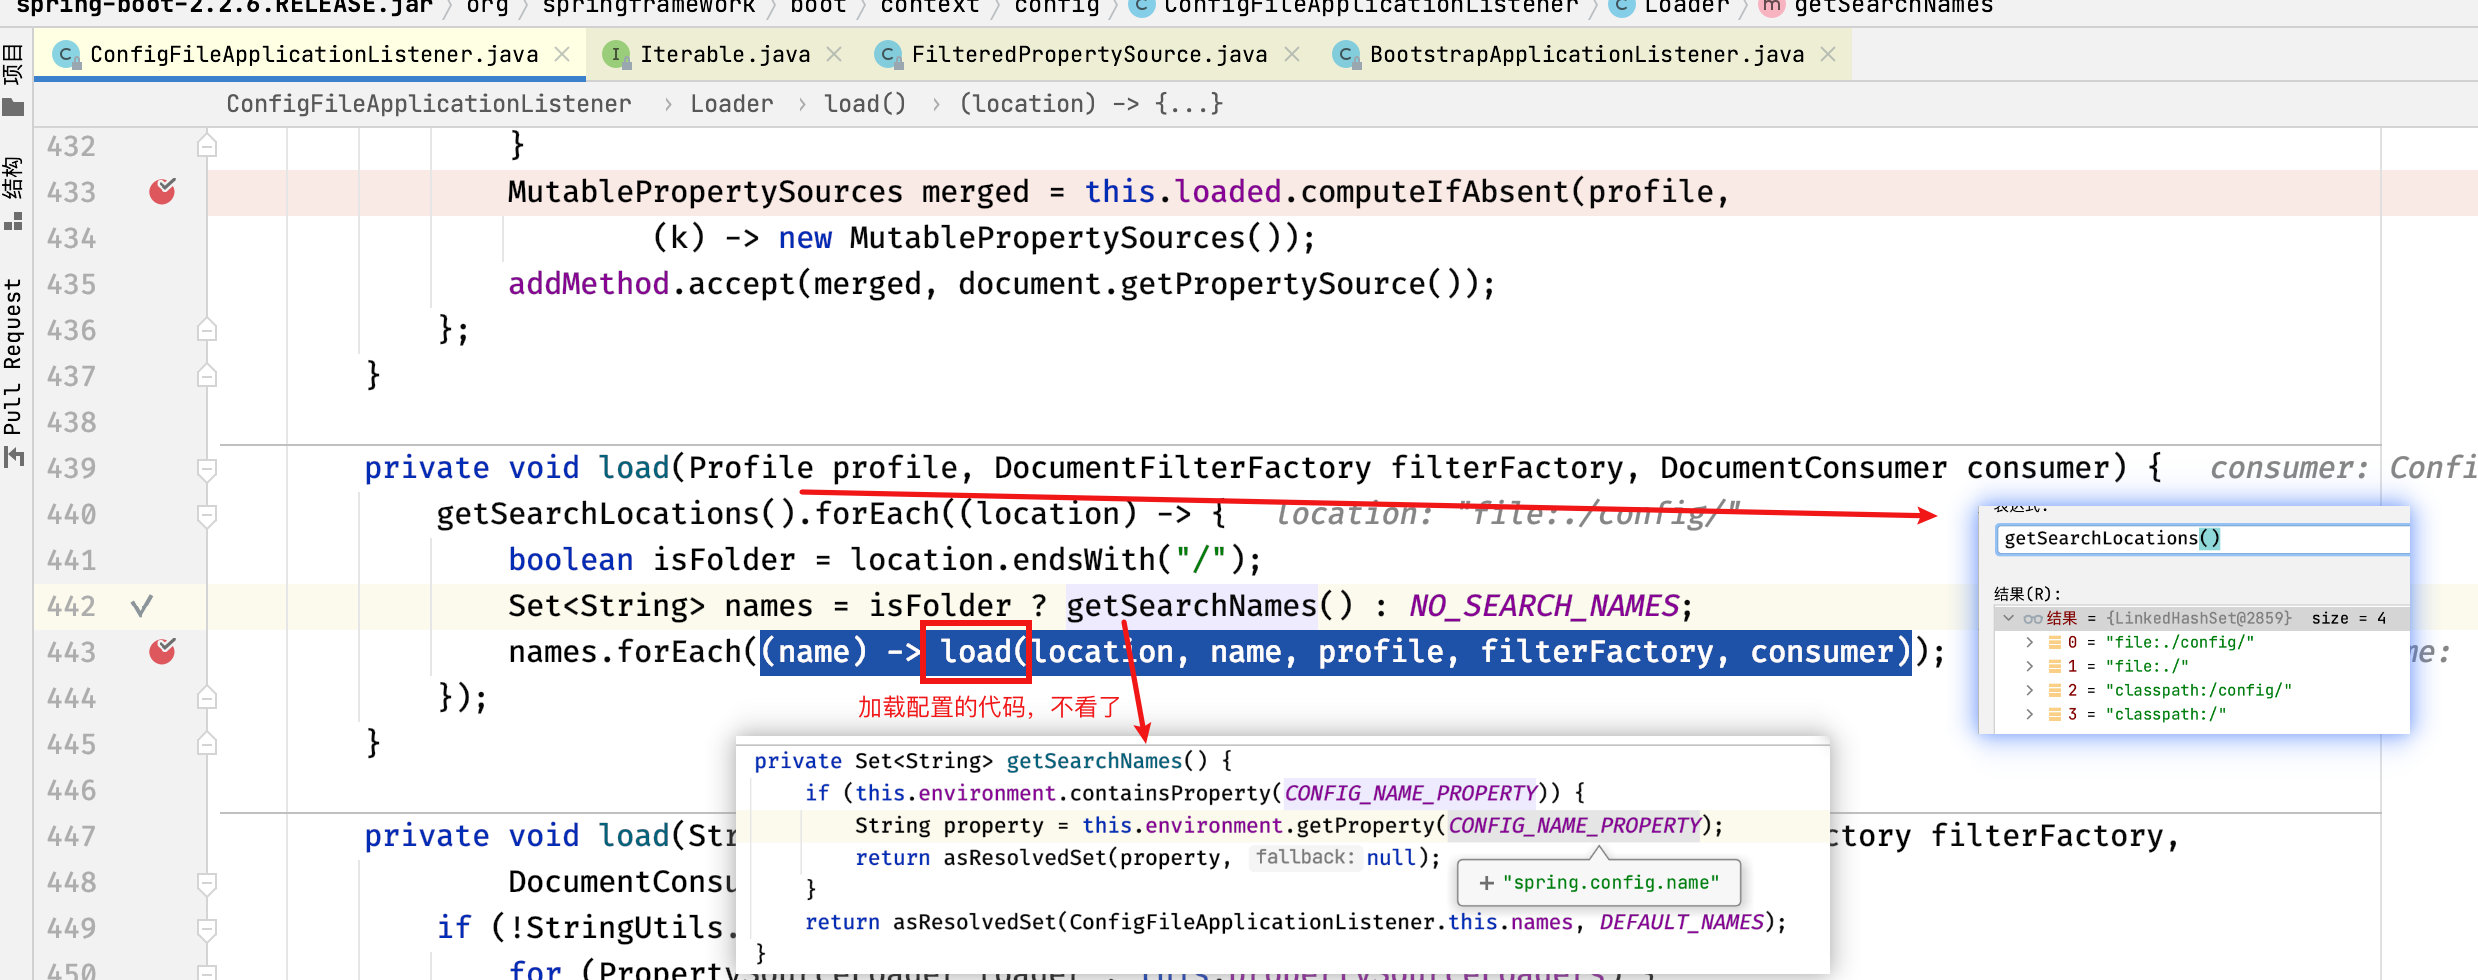Close BootstrapApplicationListener.java tab
Image resolution: width=2478 pixels, height=980 pixels.
click(x=1828, y=54)
